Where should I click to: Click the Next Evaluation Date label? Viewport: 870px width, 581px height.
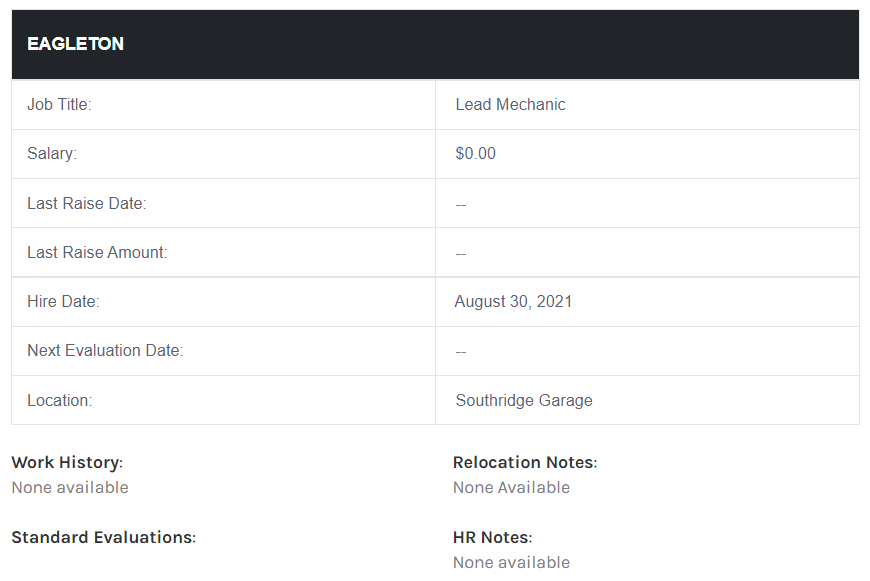tap(105, 350)
